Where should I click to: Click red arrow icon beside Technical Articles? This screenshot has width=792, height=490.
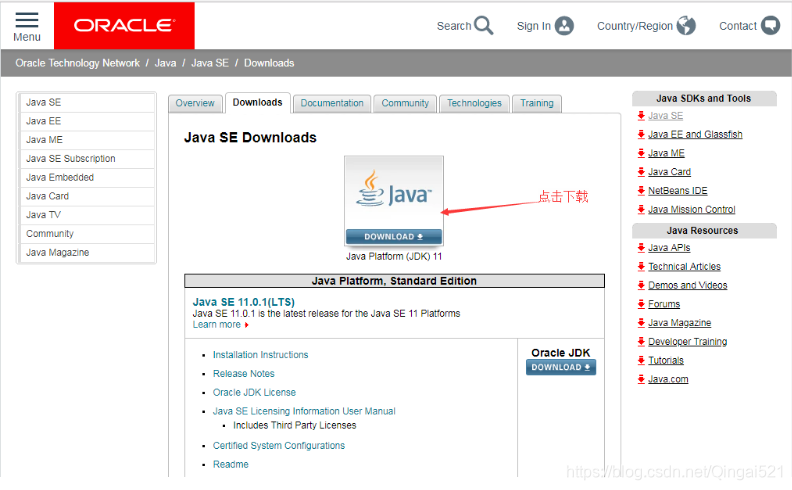[641, 266]
